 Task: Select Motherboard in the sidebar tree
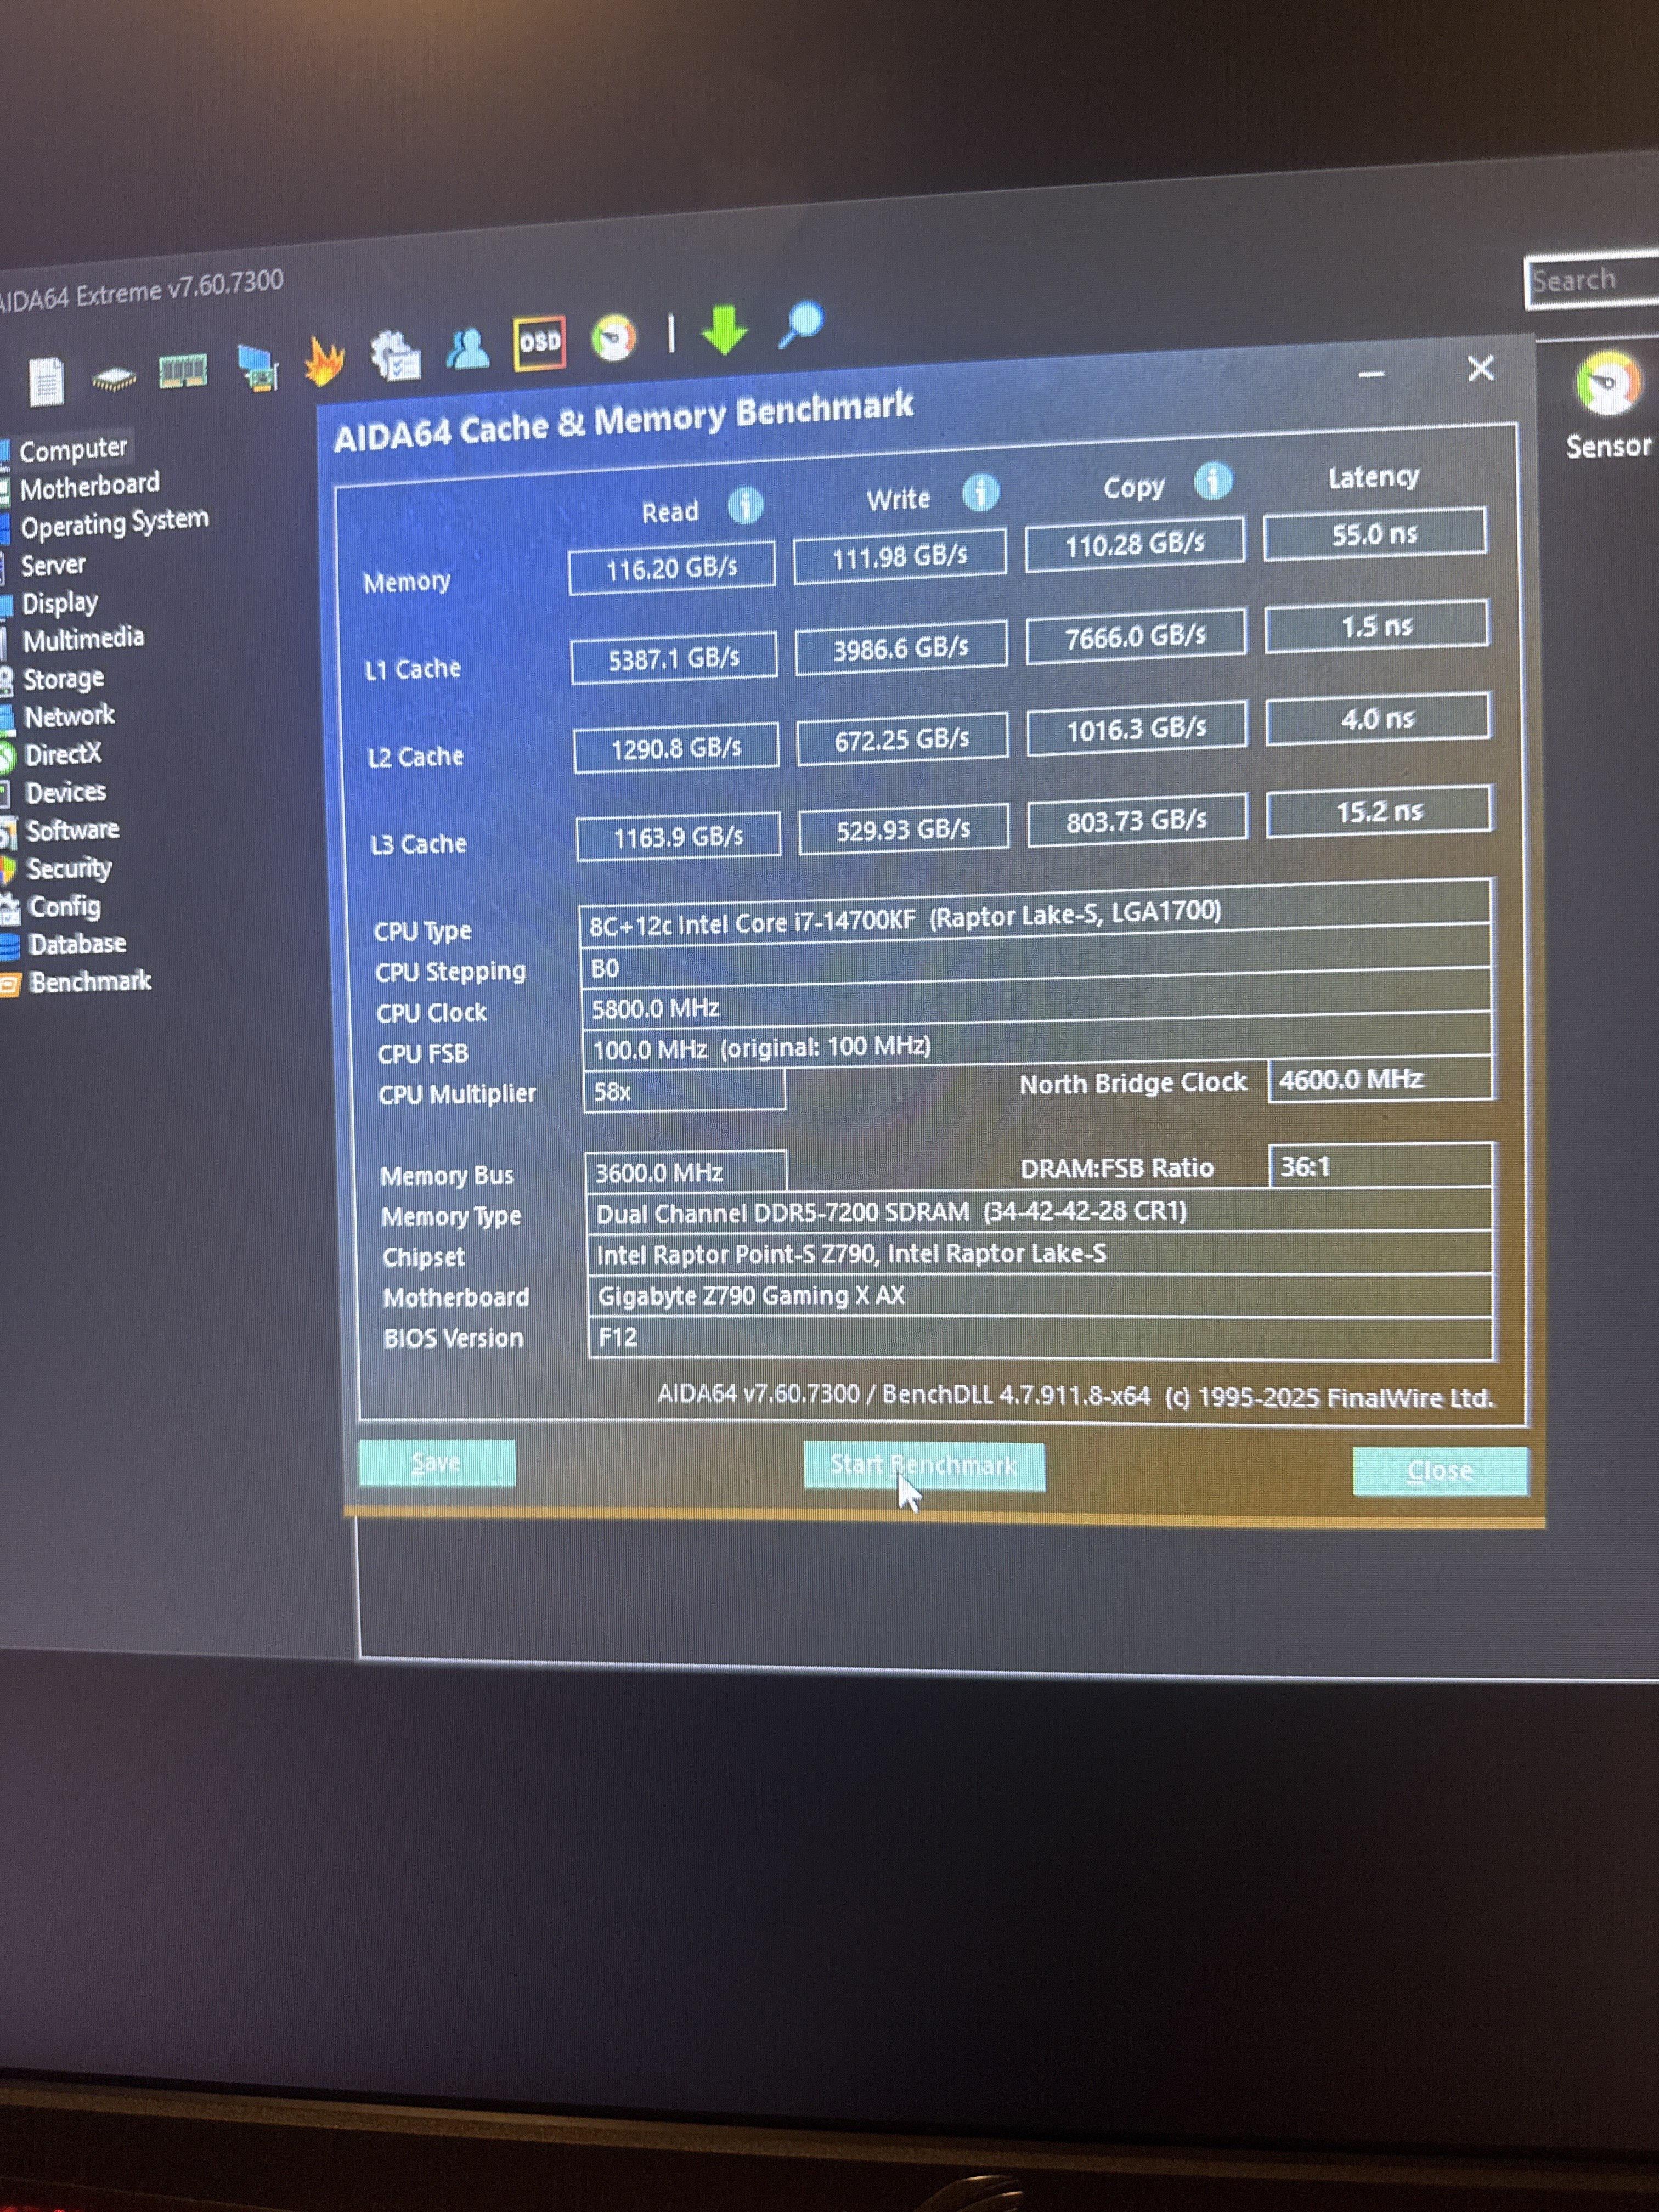[x=89, y=487]
